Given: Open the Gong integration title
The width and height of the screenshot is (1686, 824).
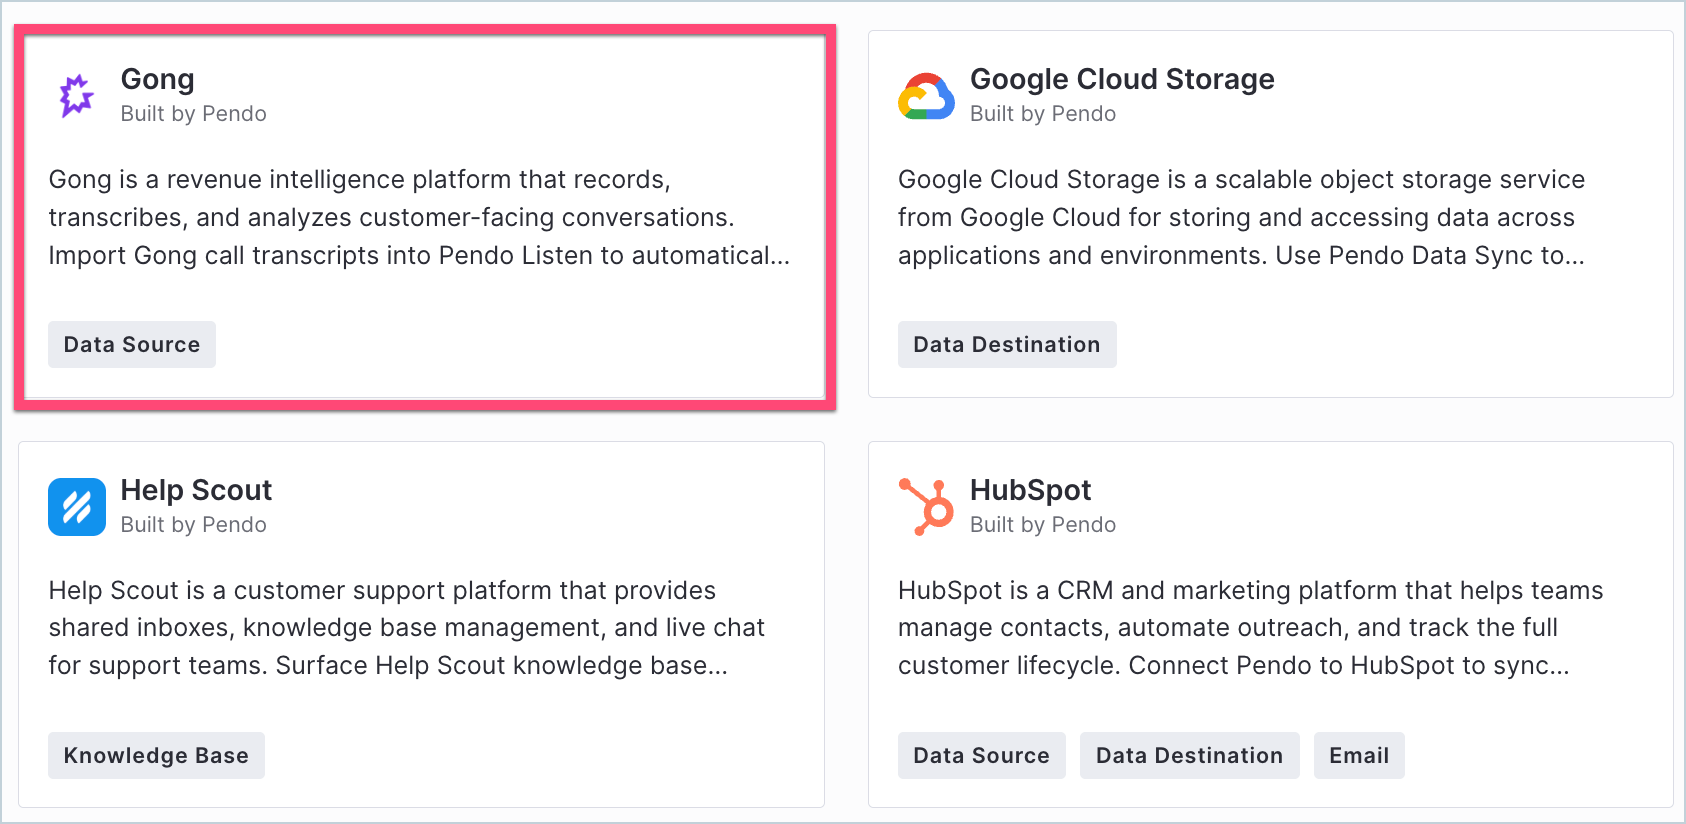Looking at the screenshot, I should pyautogui.click(x=158, y=79).
